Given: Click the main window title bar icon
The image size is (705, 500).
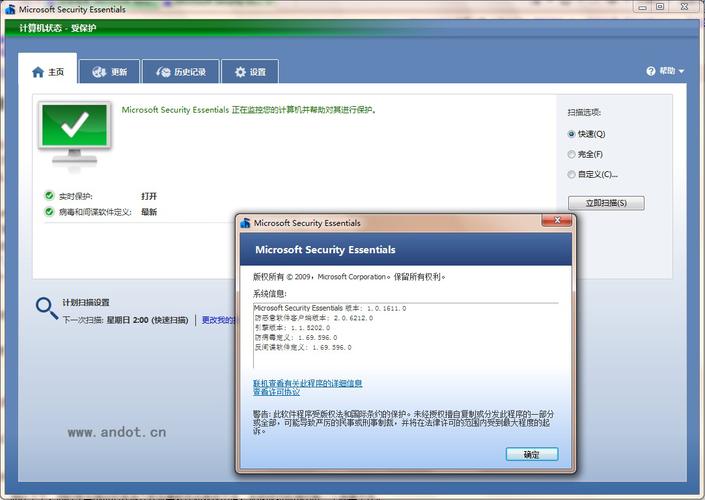Looking at the screenshot, I should pos(10,9).
